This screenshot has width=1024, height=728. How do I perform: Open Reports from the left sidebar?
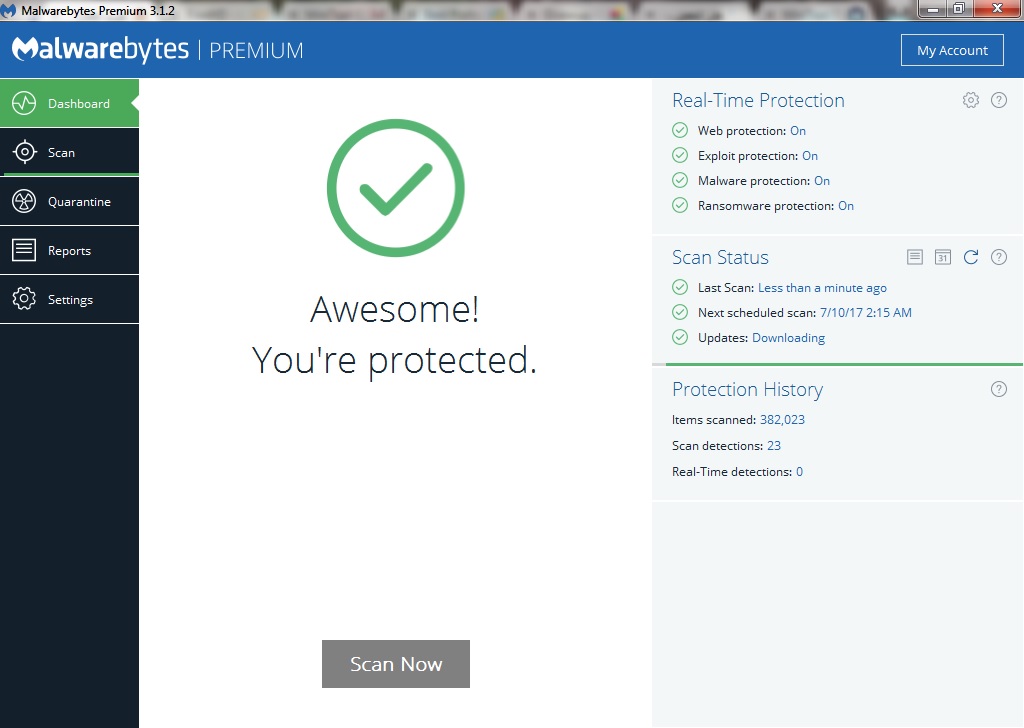(69, 251)
